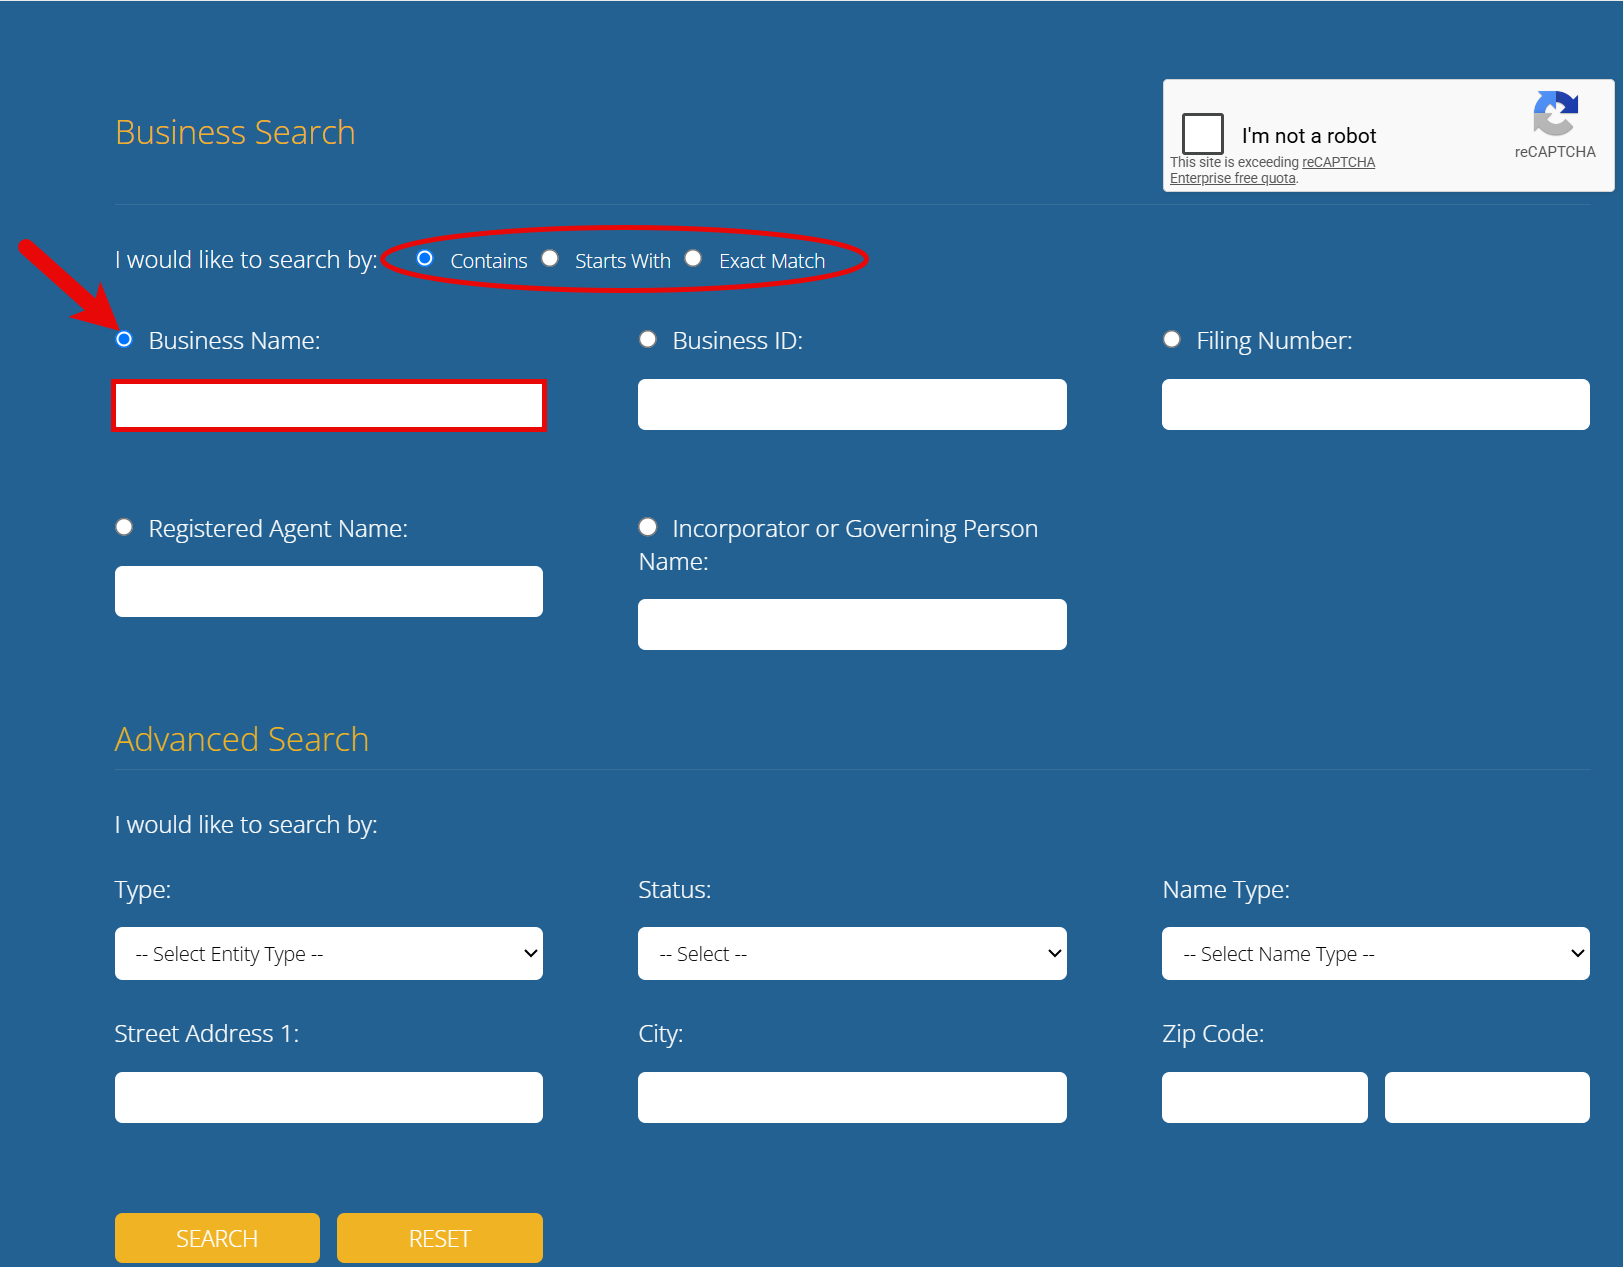Select the Contains search option
The image size is (1623, 1267).
pos(425,259)
